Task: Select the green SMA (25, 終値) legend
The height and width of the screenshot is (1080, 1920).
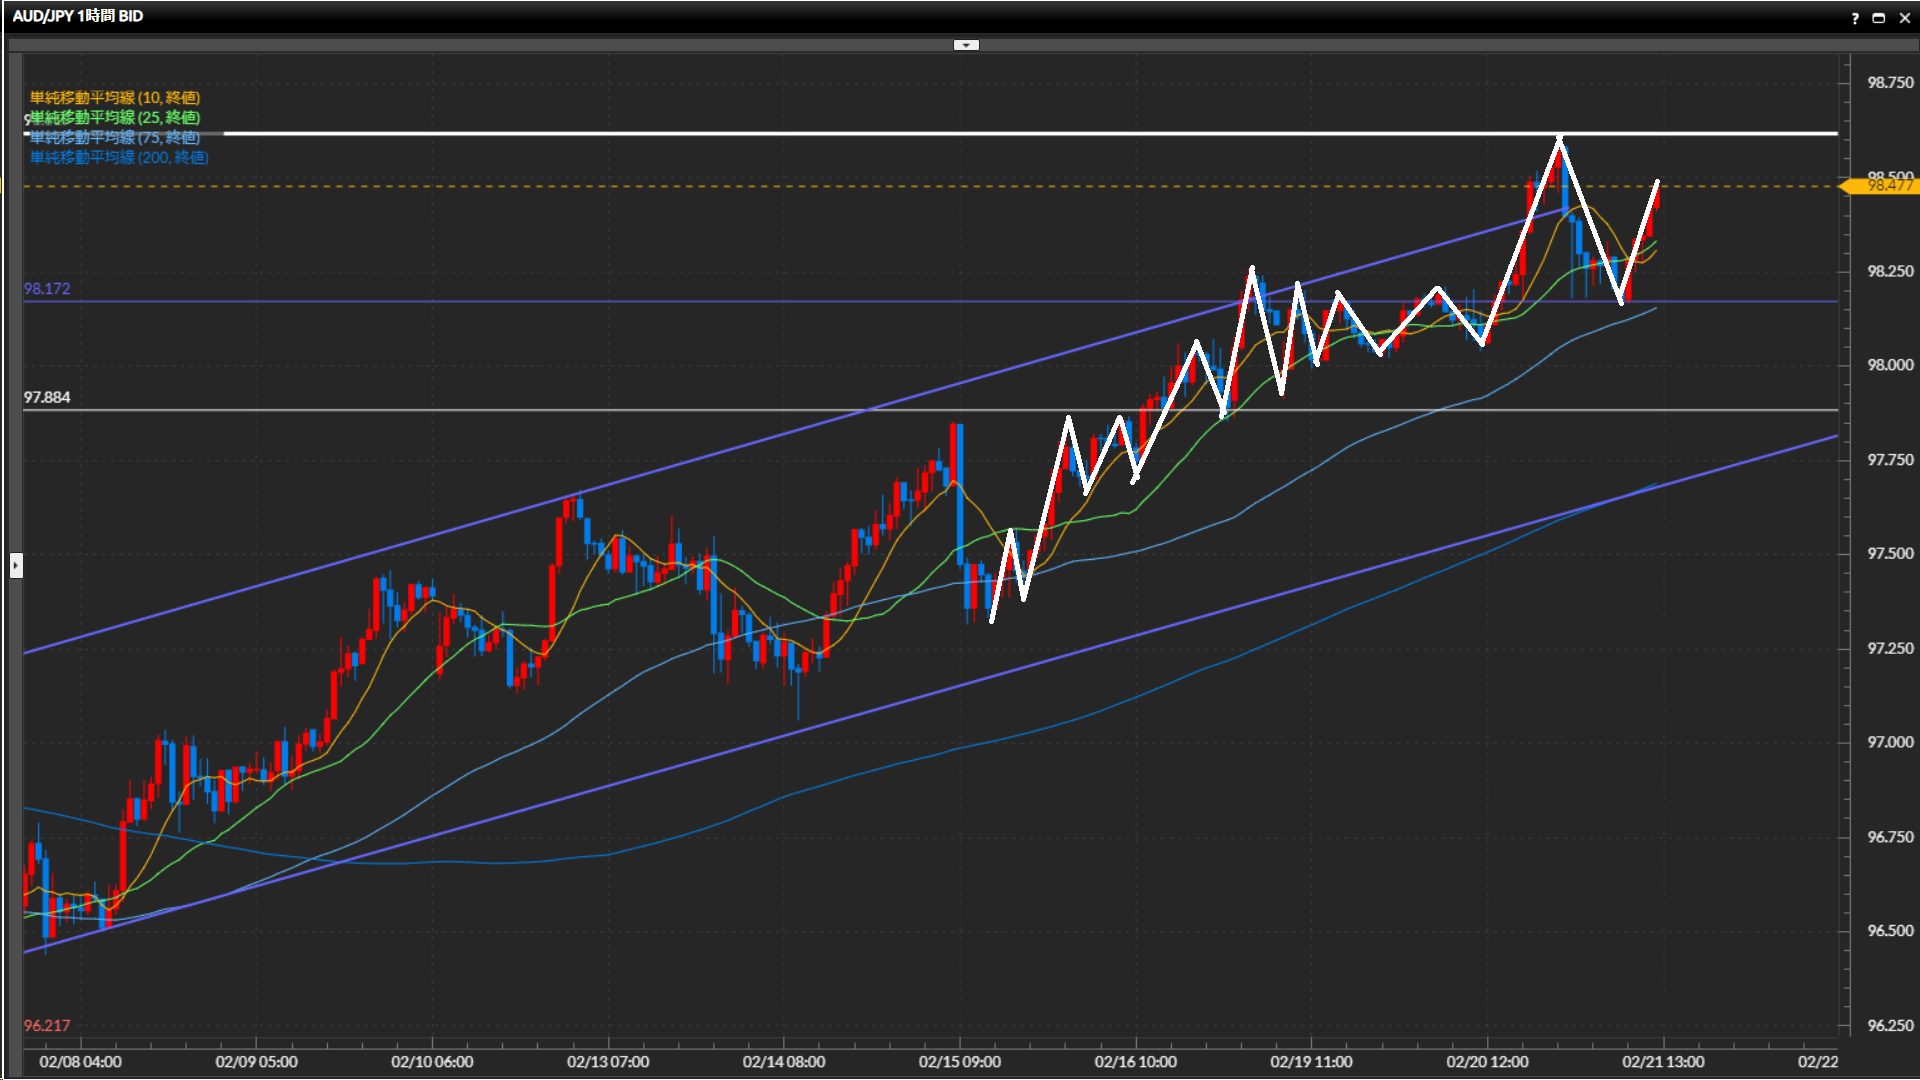Action: [x=115, y=118]
